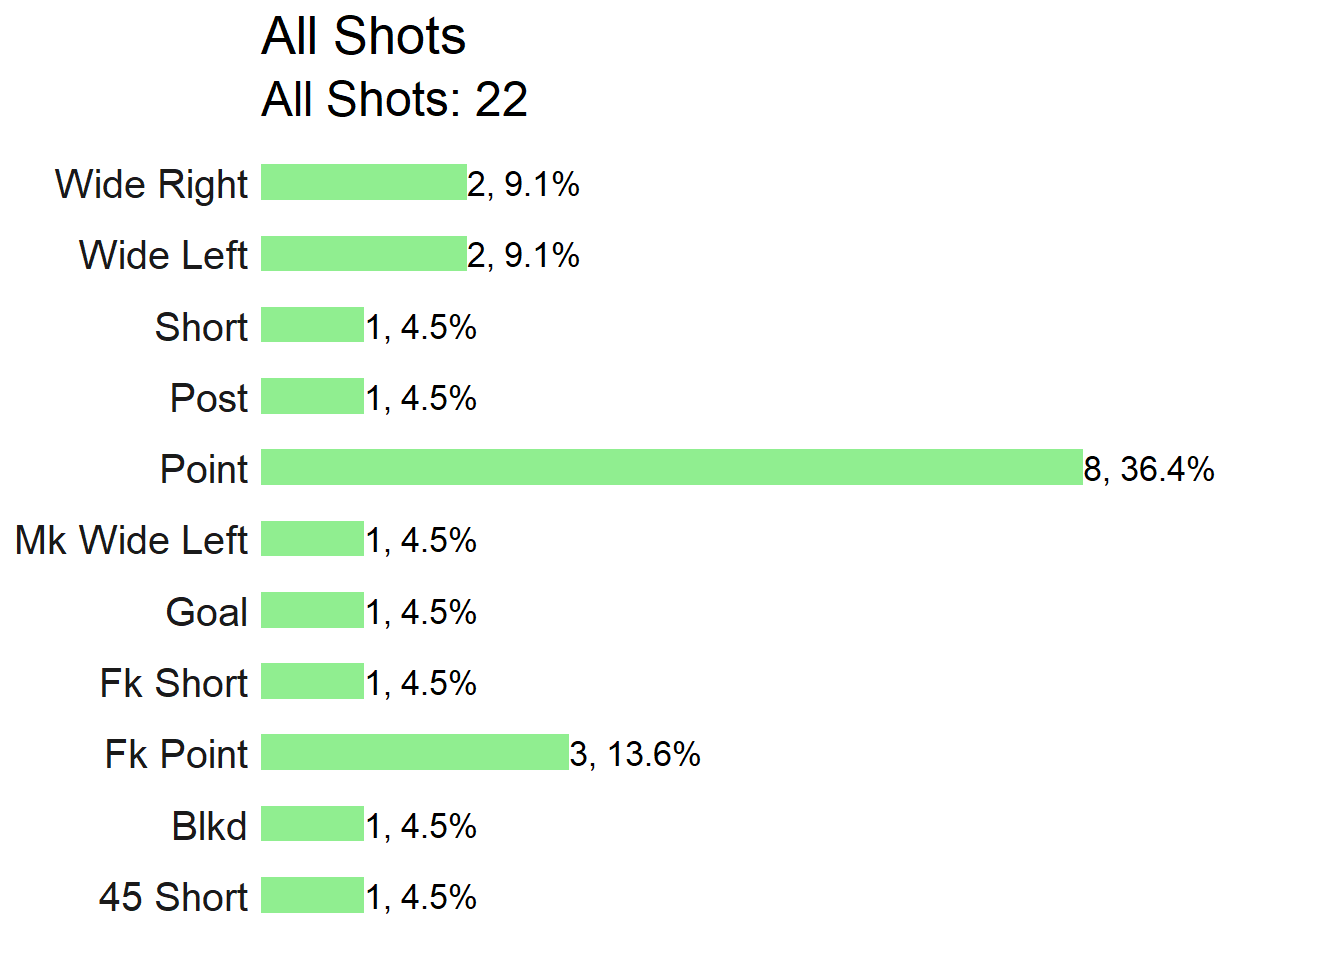
Task: Select the Goal bar
Action: (312, 610)
